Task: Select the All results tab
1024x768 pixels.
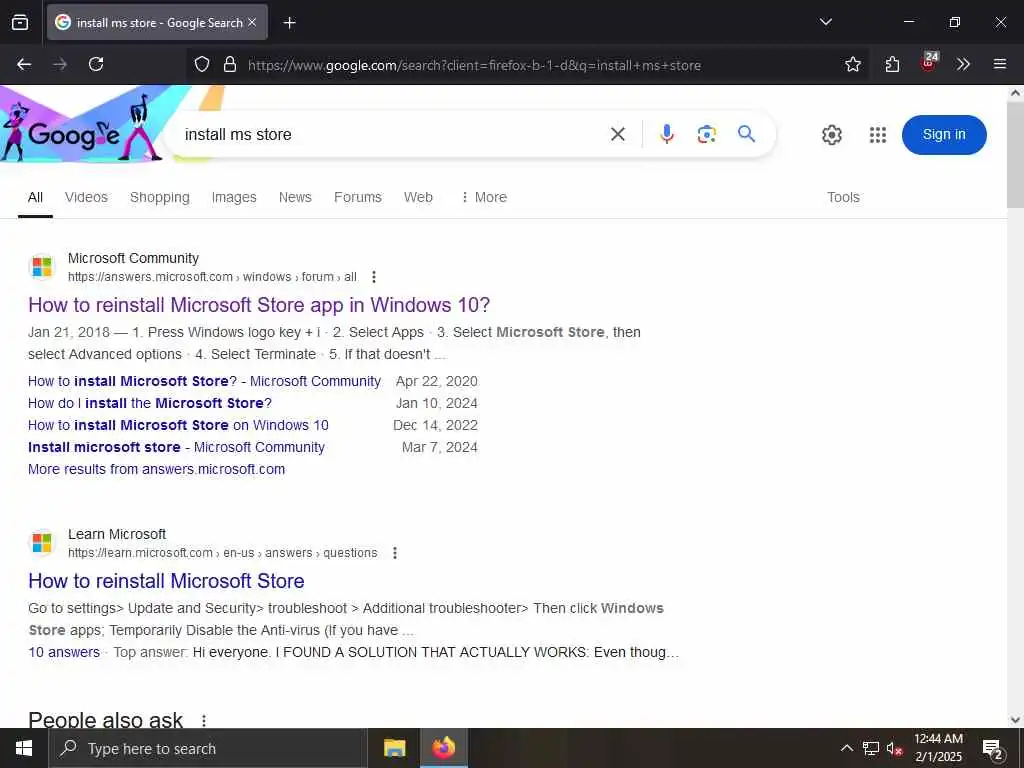Action: pos(35,197)
